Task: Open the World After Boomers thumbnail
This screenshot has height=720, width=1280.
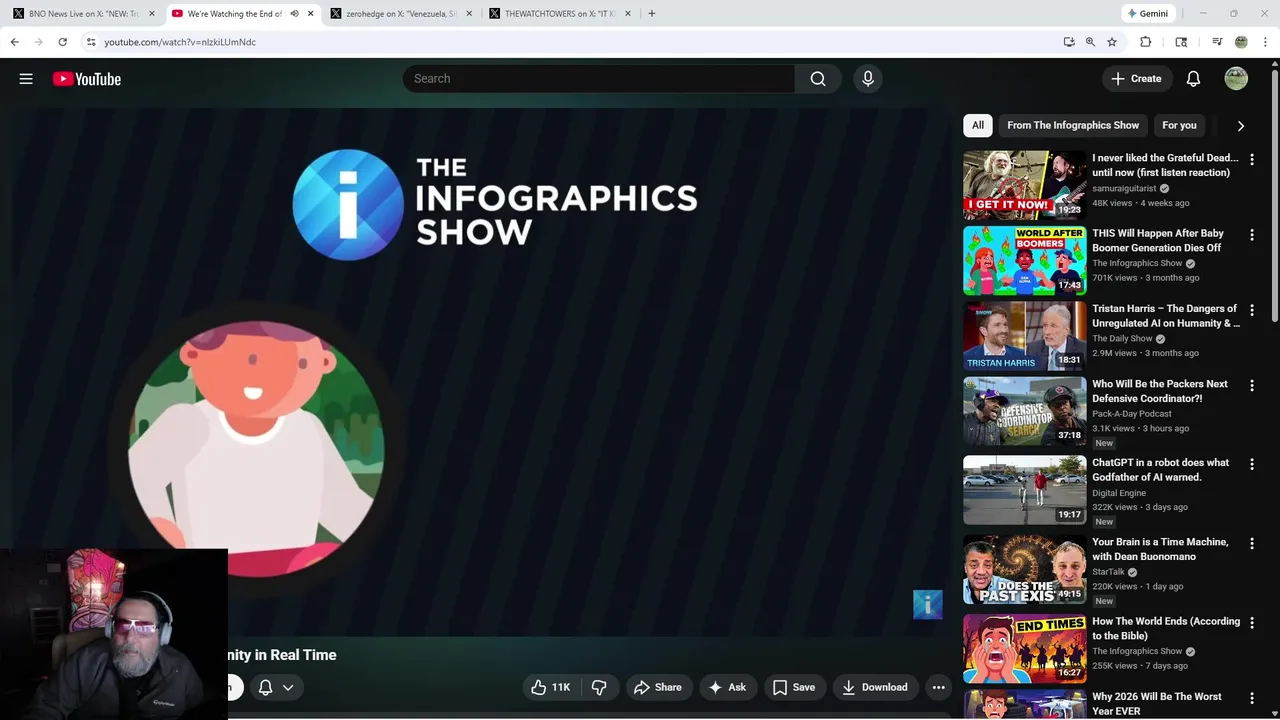Action: (1024, 260)
